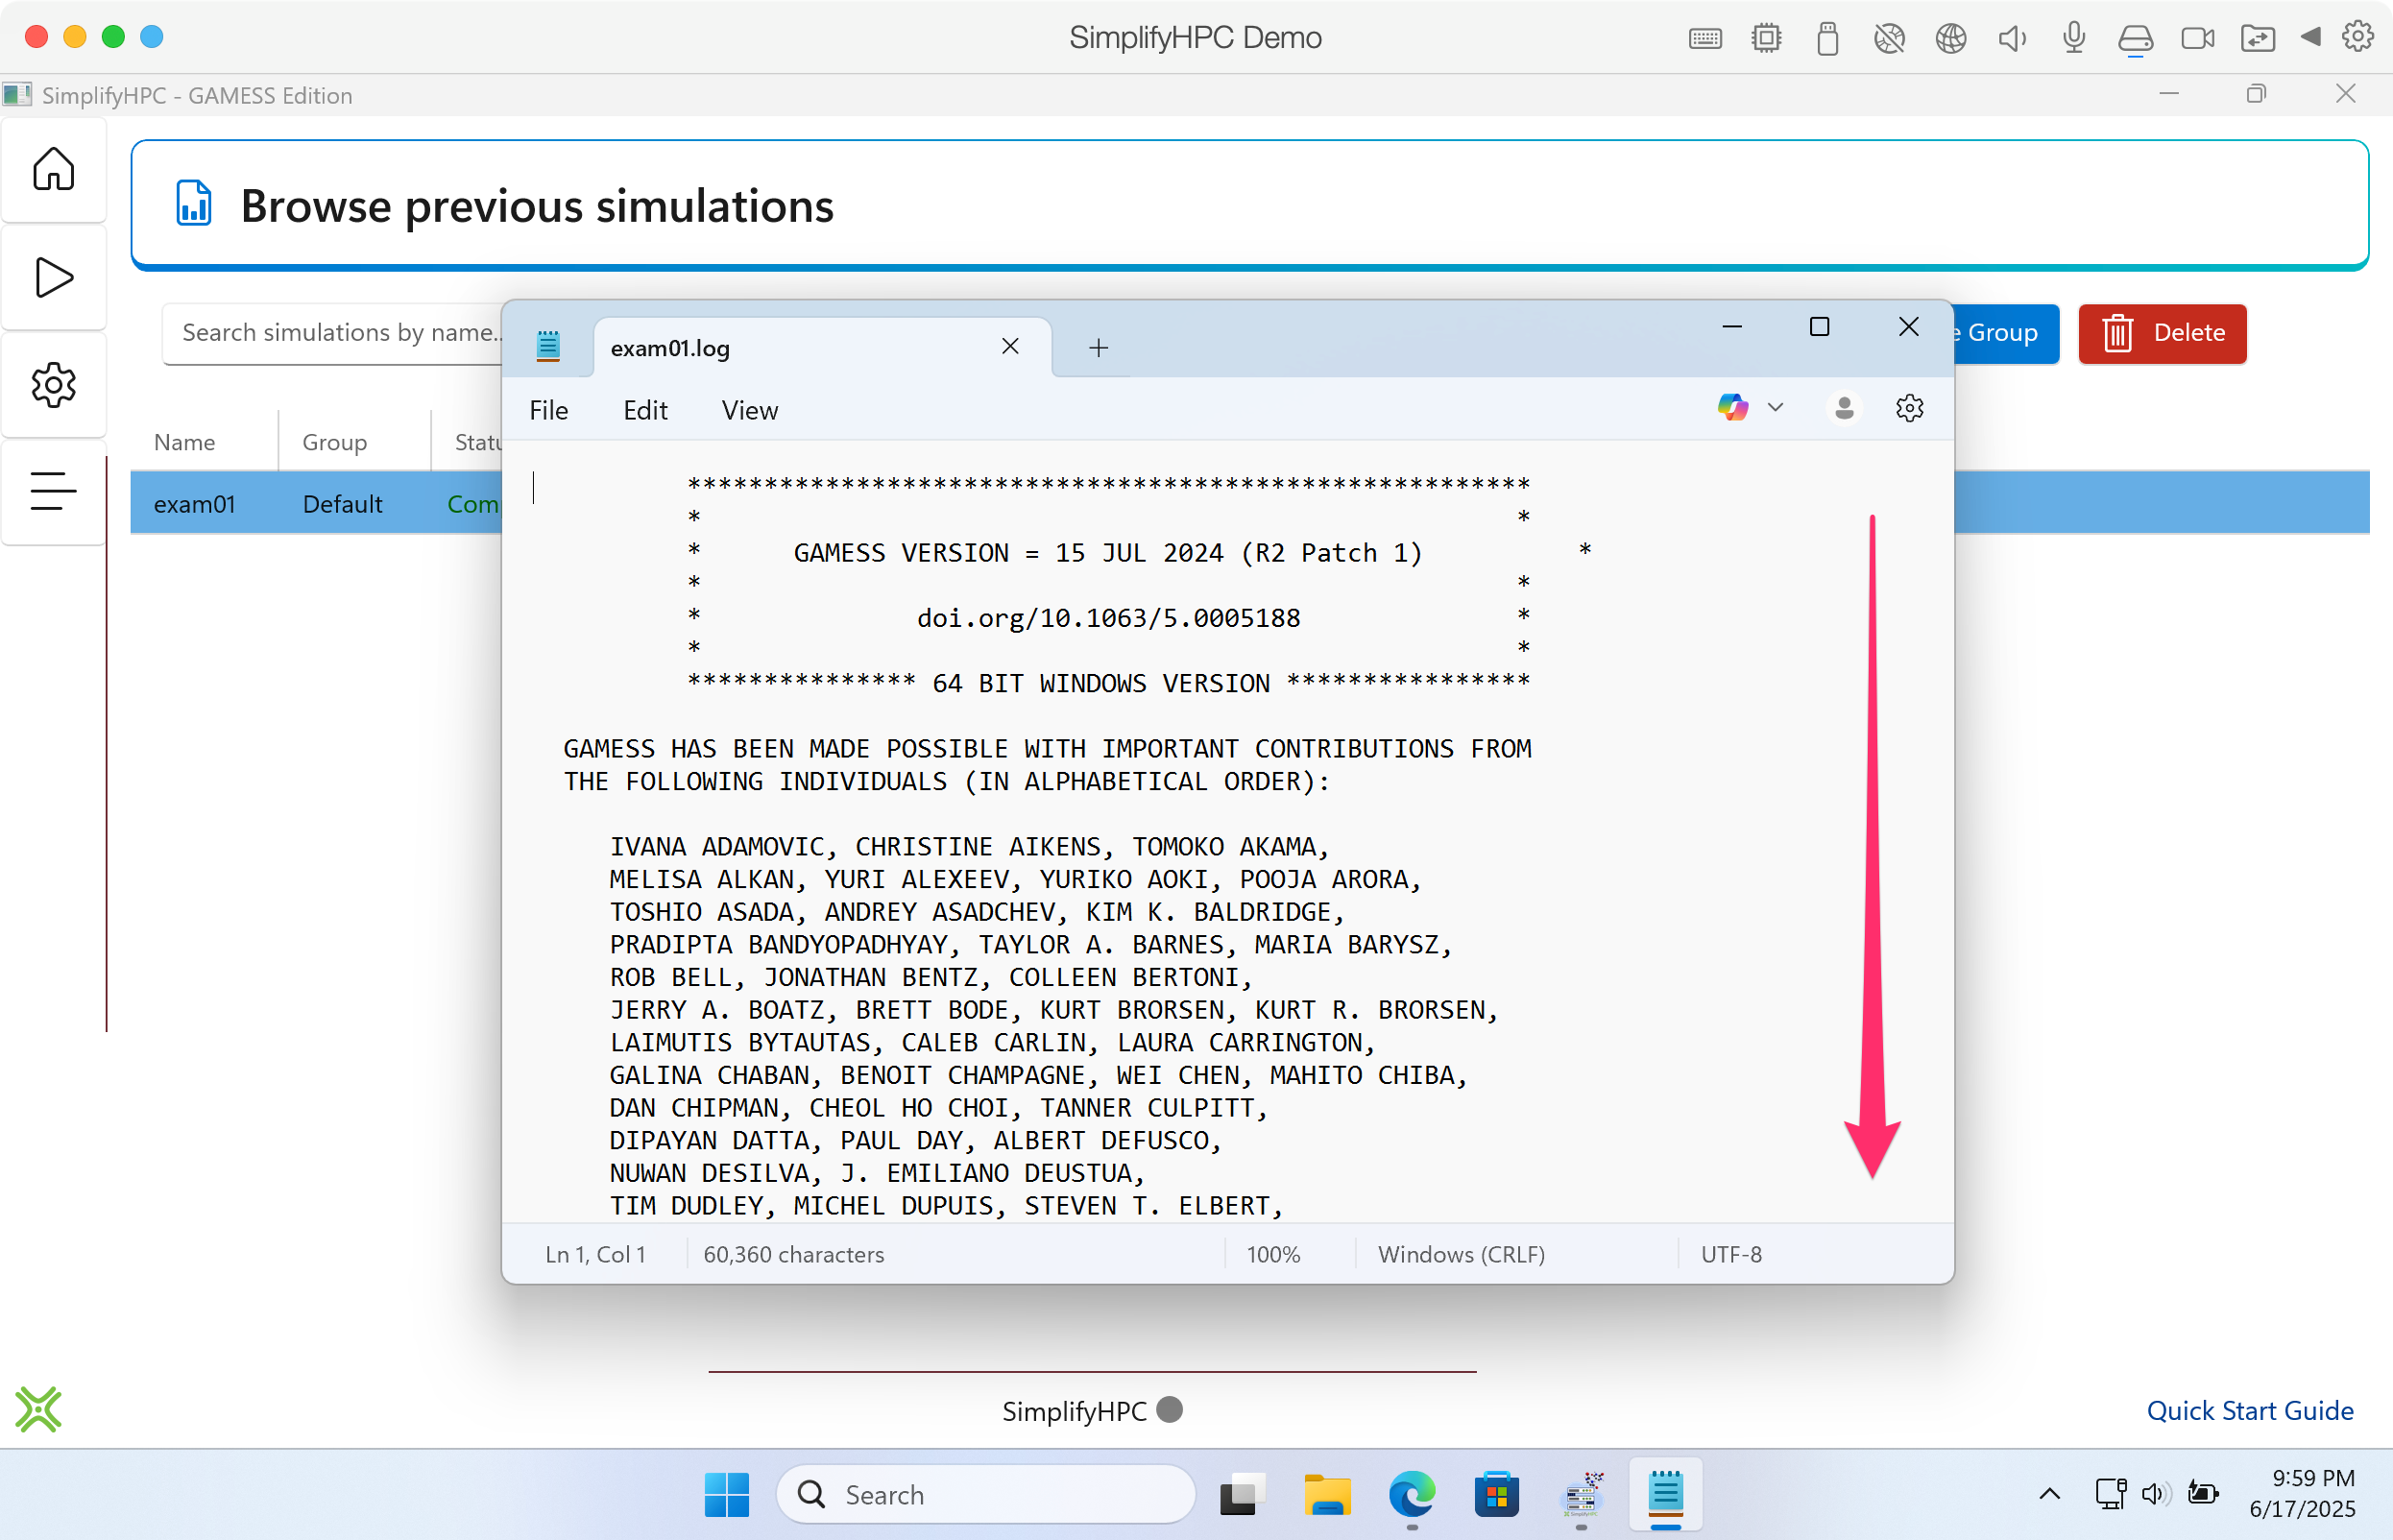Viewport: 2393px width, 1540px height.
Task: Click the Run simulation play icon
Action: [53, 277]
